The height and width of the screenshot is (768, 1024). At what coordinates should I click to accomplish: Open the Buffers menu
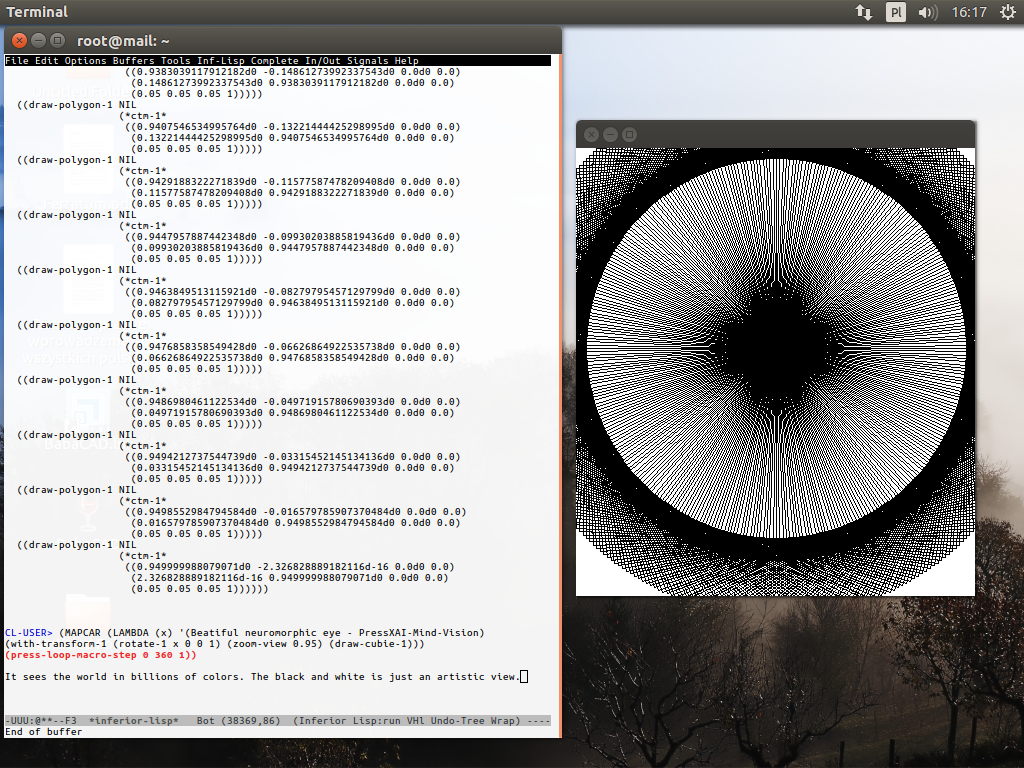tap(134, 61)
